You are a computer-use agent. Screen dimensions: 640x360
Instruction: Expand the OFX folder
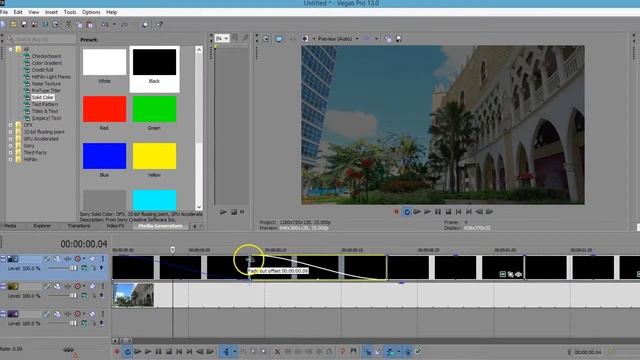(x=11, y=125)
